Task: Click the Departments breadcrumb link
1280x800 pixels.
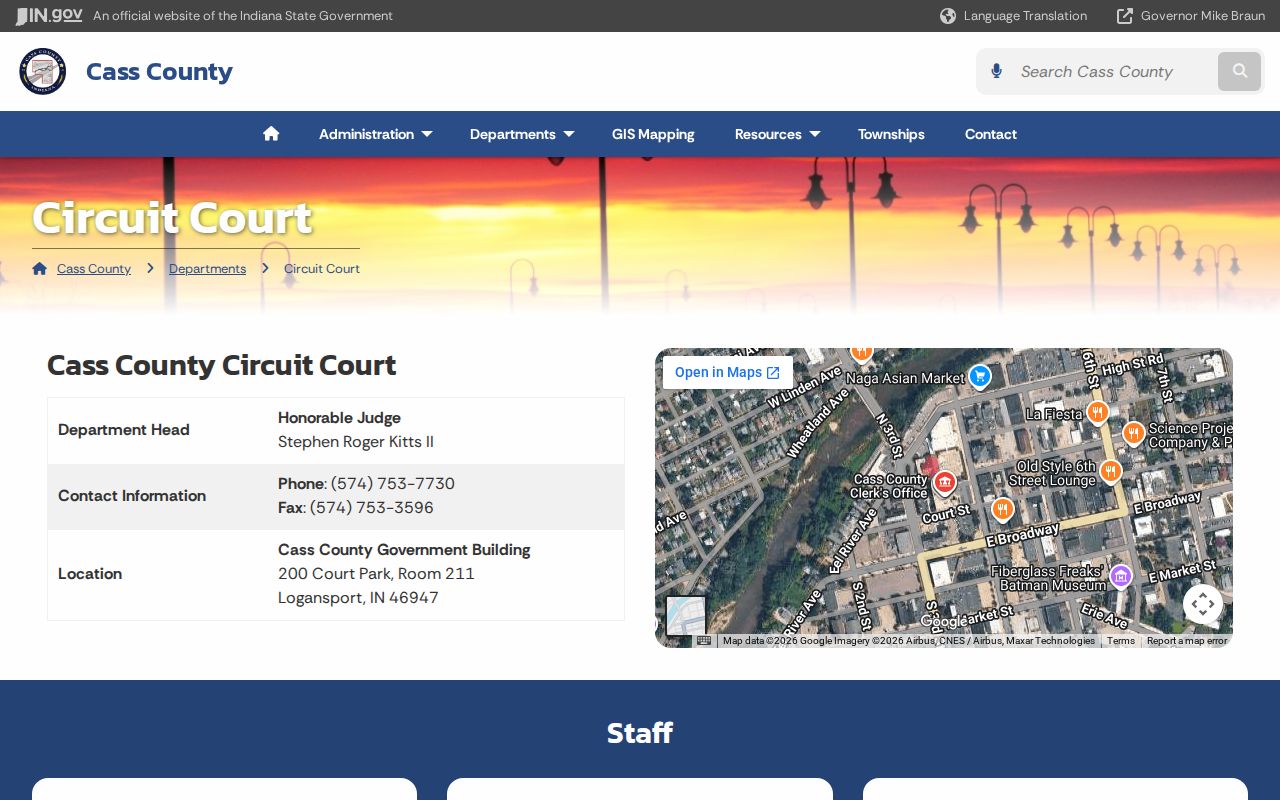Action: coord(207,269)
